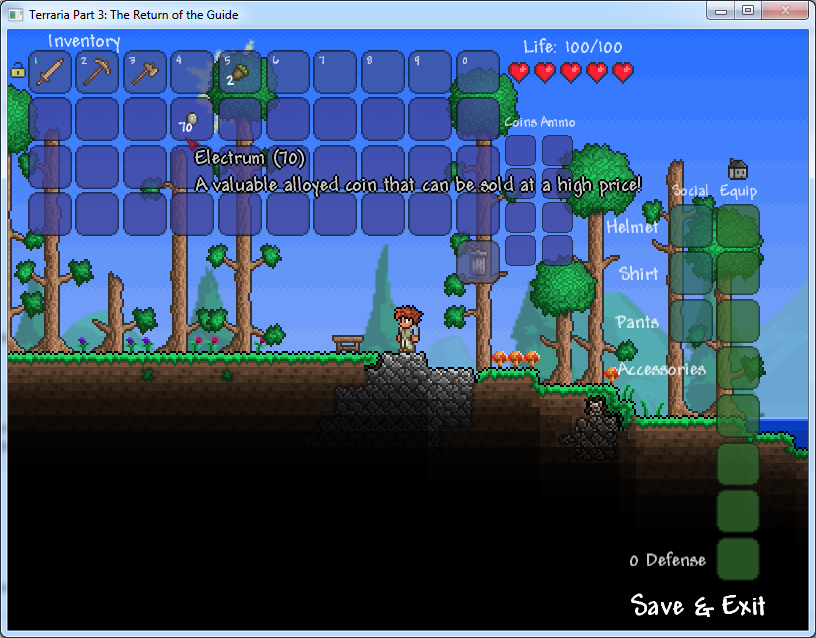Click the top ammo slot under Ammo
Screen dimensions: 816x638
coord(557,150)
